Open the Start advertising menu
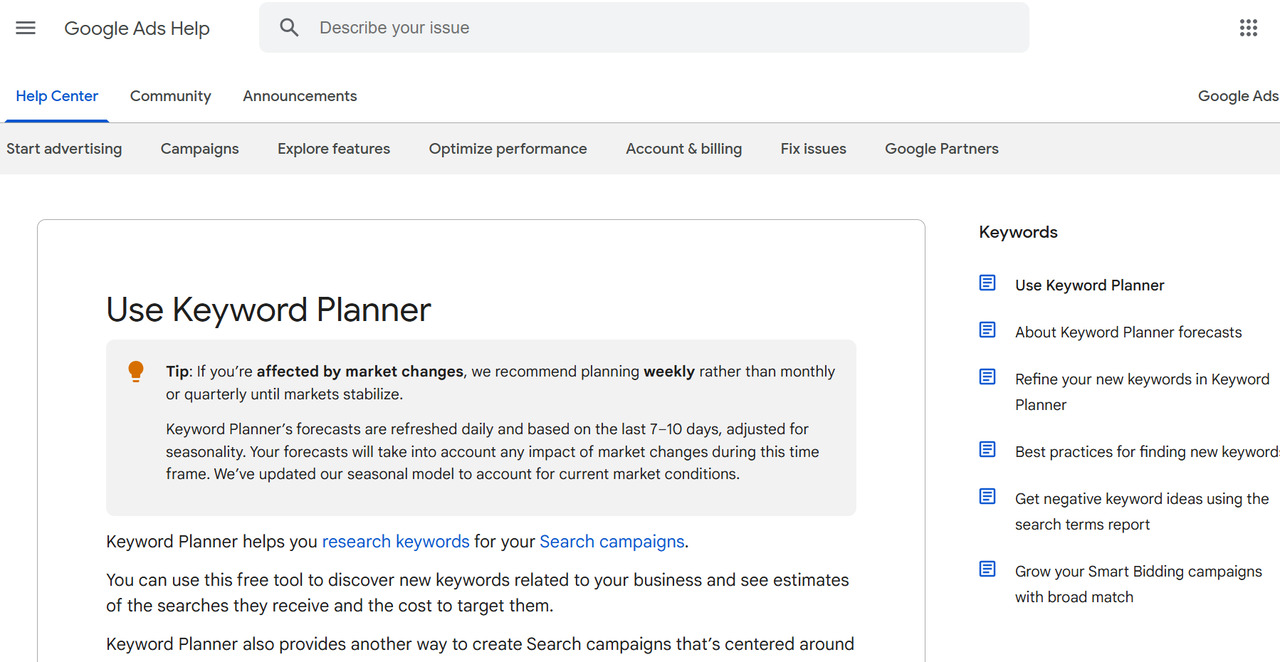 64,149
